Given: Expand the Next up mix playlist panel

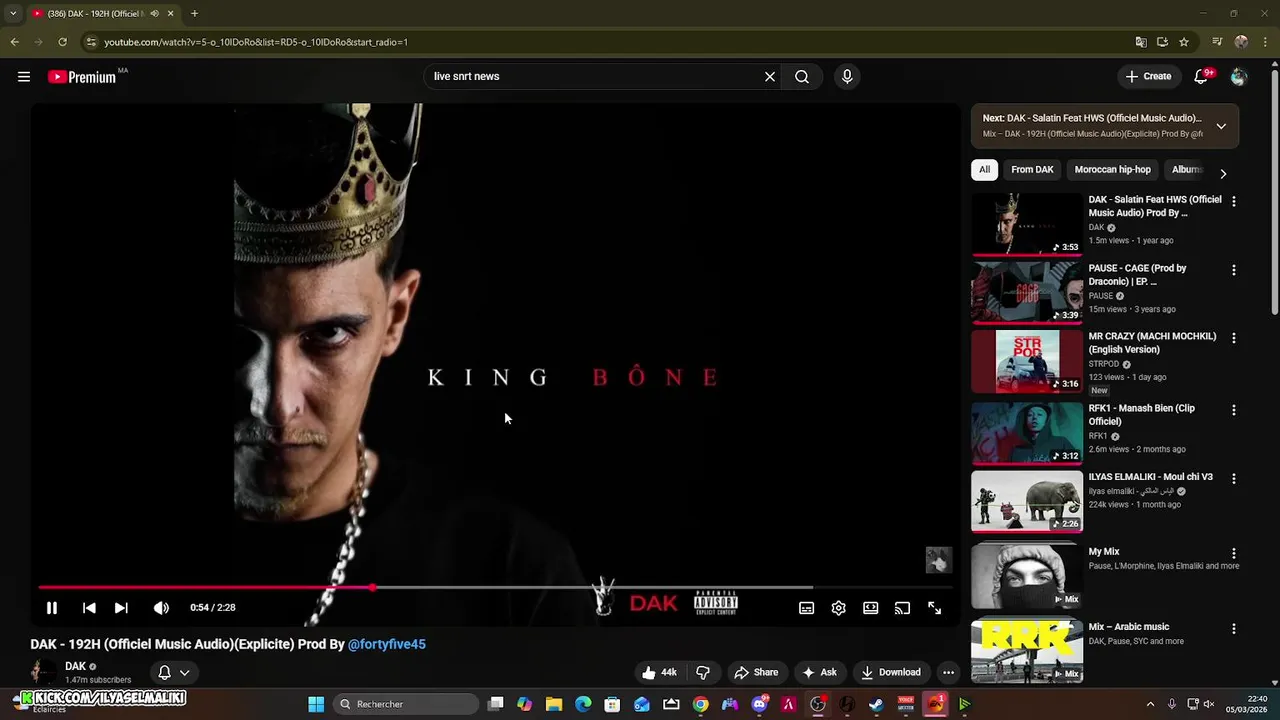Looking at the screenshot, I should click(1221, 126).
